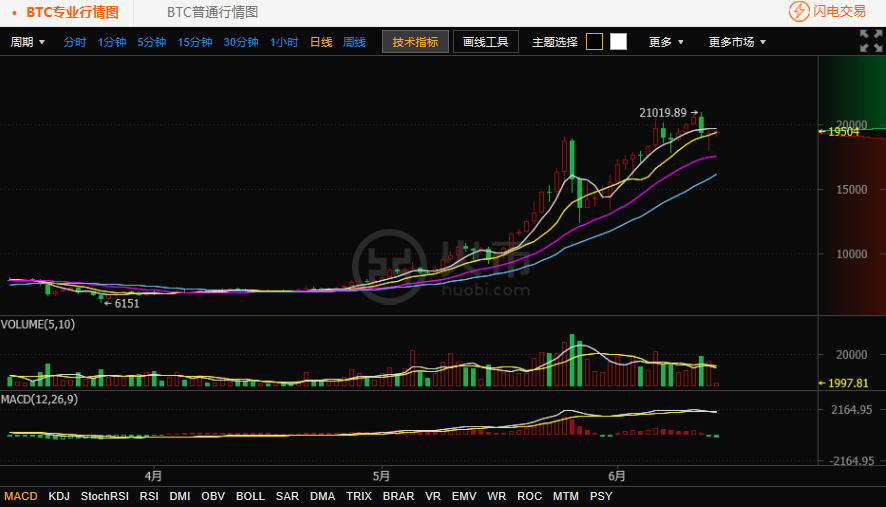The width and height of the screenshot is (886, 507).
Task: Select the dark theme color swatch
Action: click(594, 42)
